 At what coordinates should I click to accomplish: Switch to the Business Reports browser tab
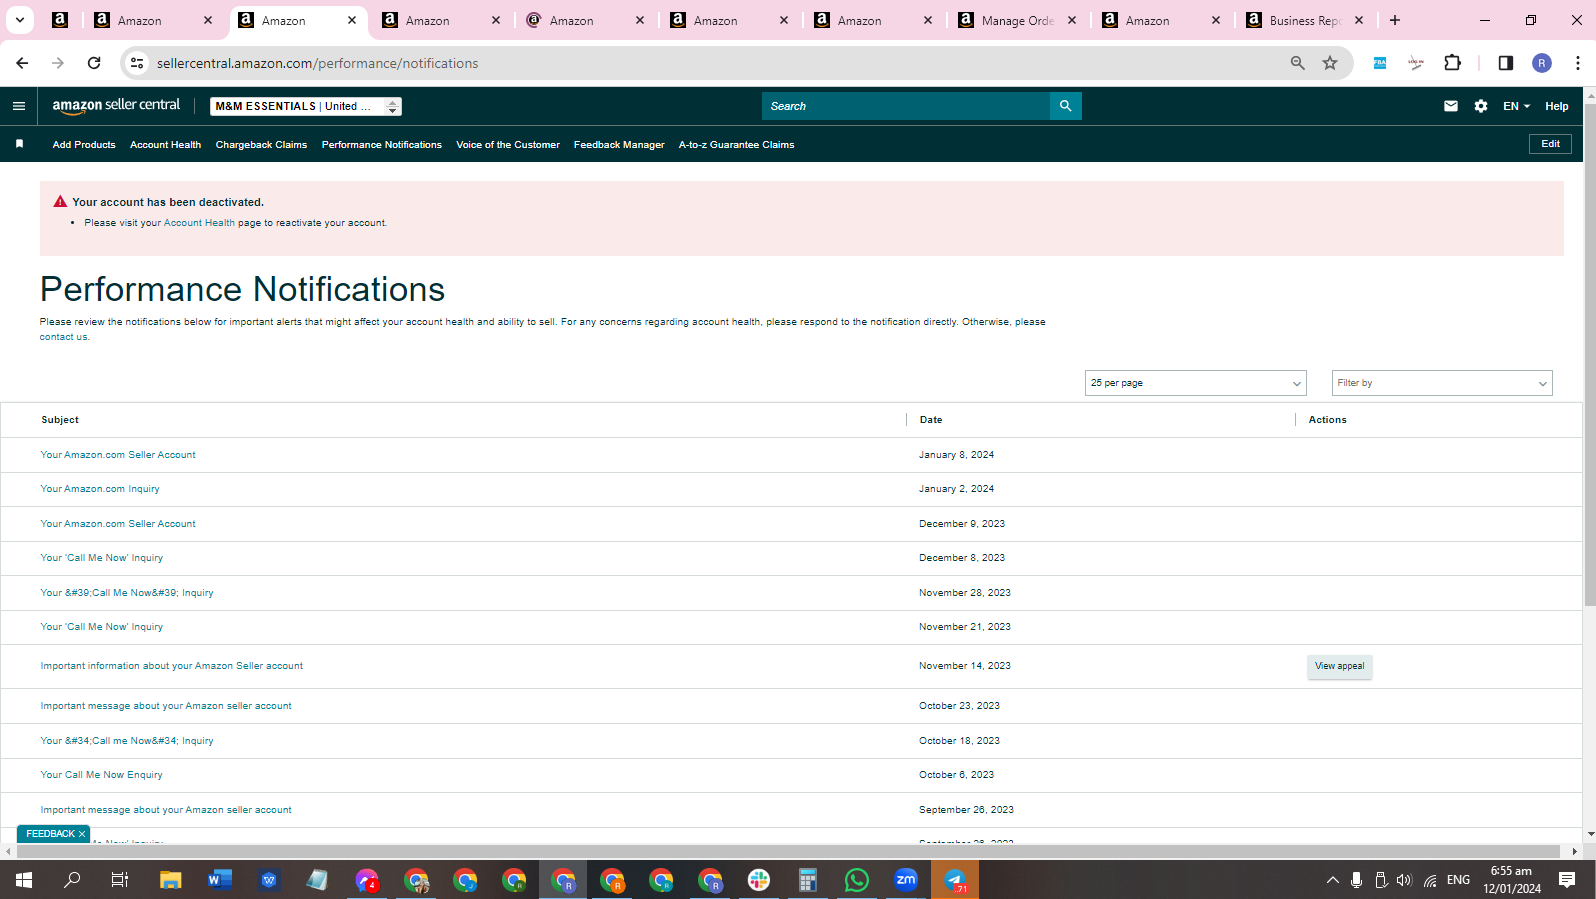pos(1305,20)
